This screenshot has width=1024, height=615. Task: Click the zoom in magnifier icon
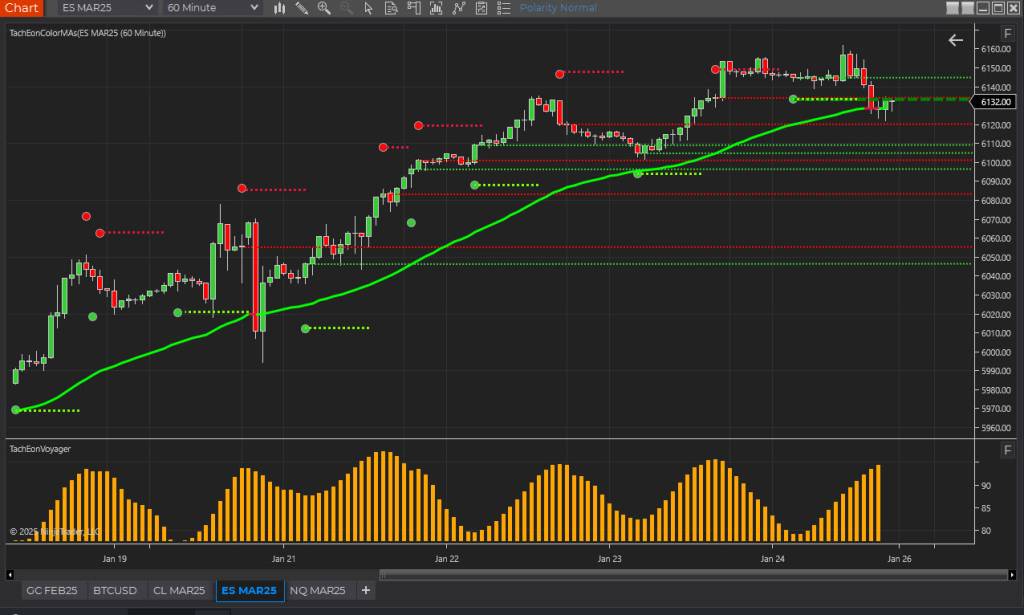[324, 8]
